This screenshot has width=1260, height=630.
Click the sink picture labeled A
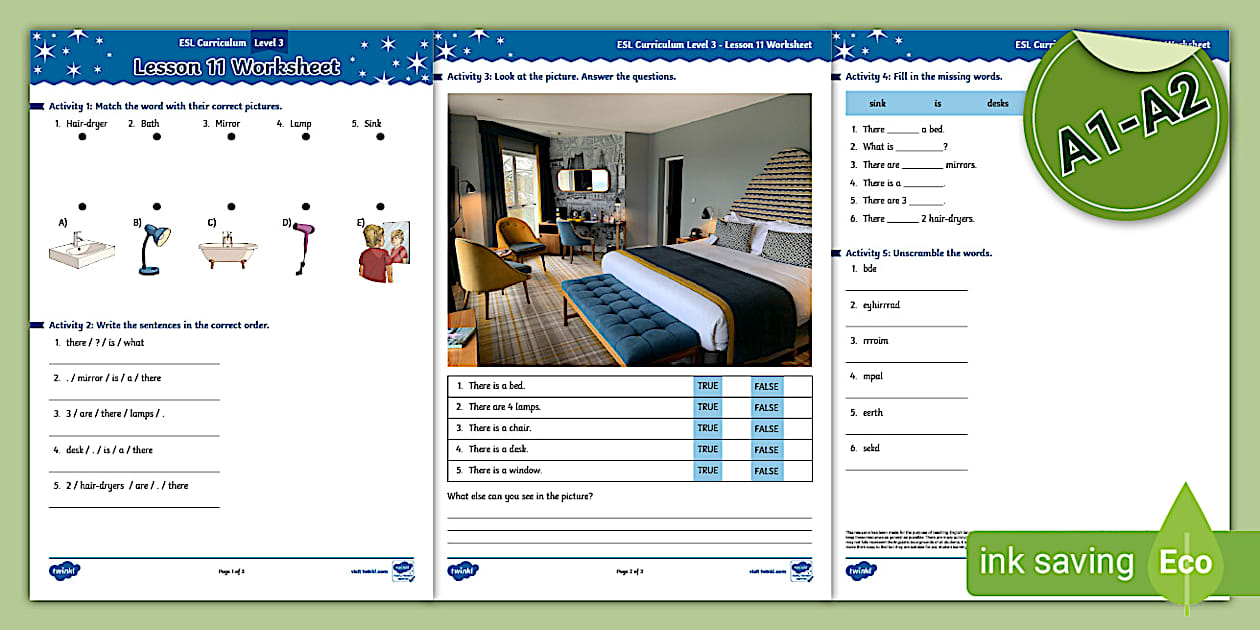pyautogui.click(x=82, y=250)
